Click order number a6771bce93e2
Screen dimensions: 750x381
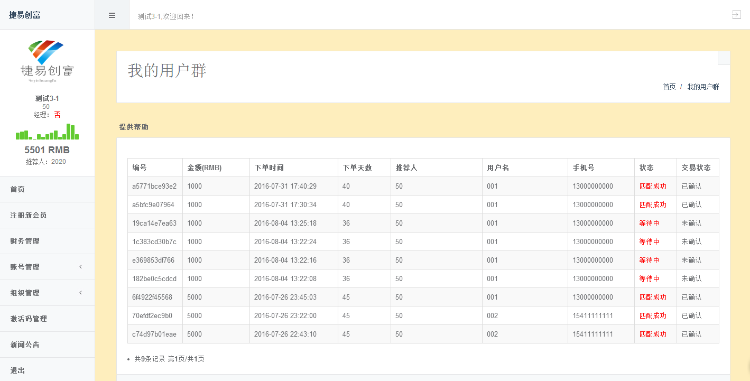click(154, 186)
